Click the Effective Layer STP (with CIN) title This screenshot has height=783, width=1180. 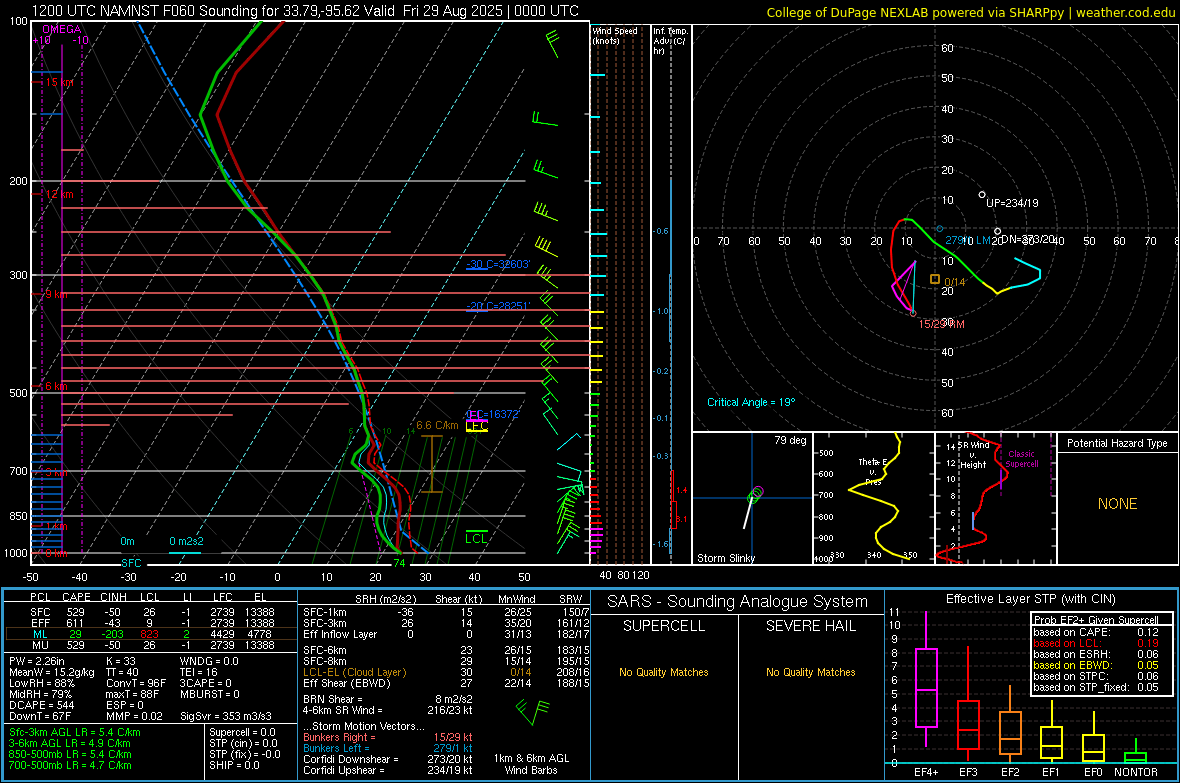point(1030,599)
